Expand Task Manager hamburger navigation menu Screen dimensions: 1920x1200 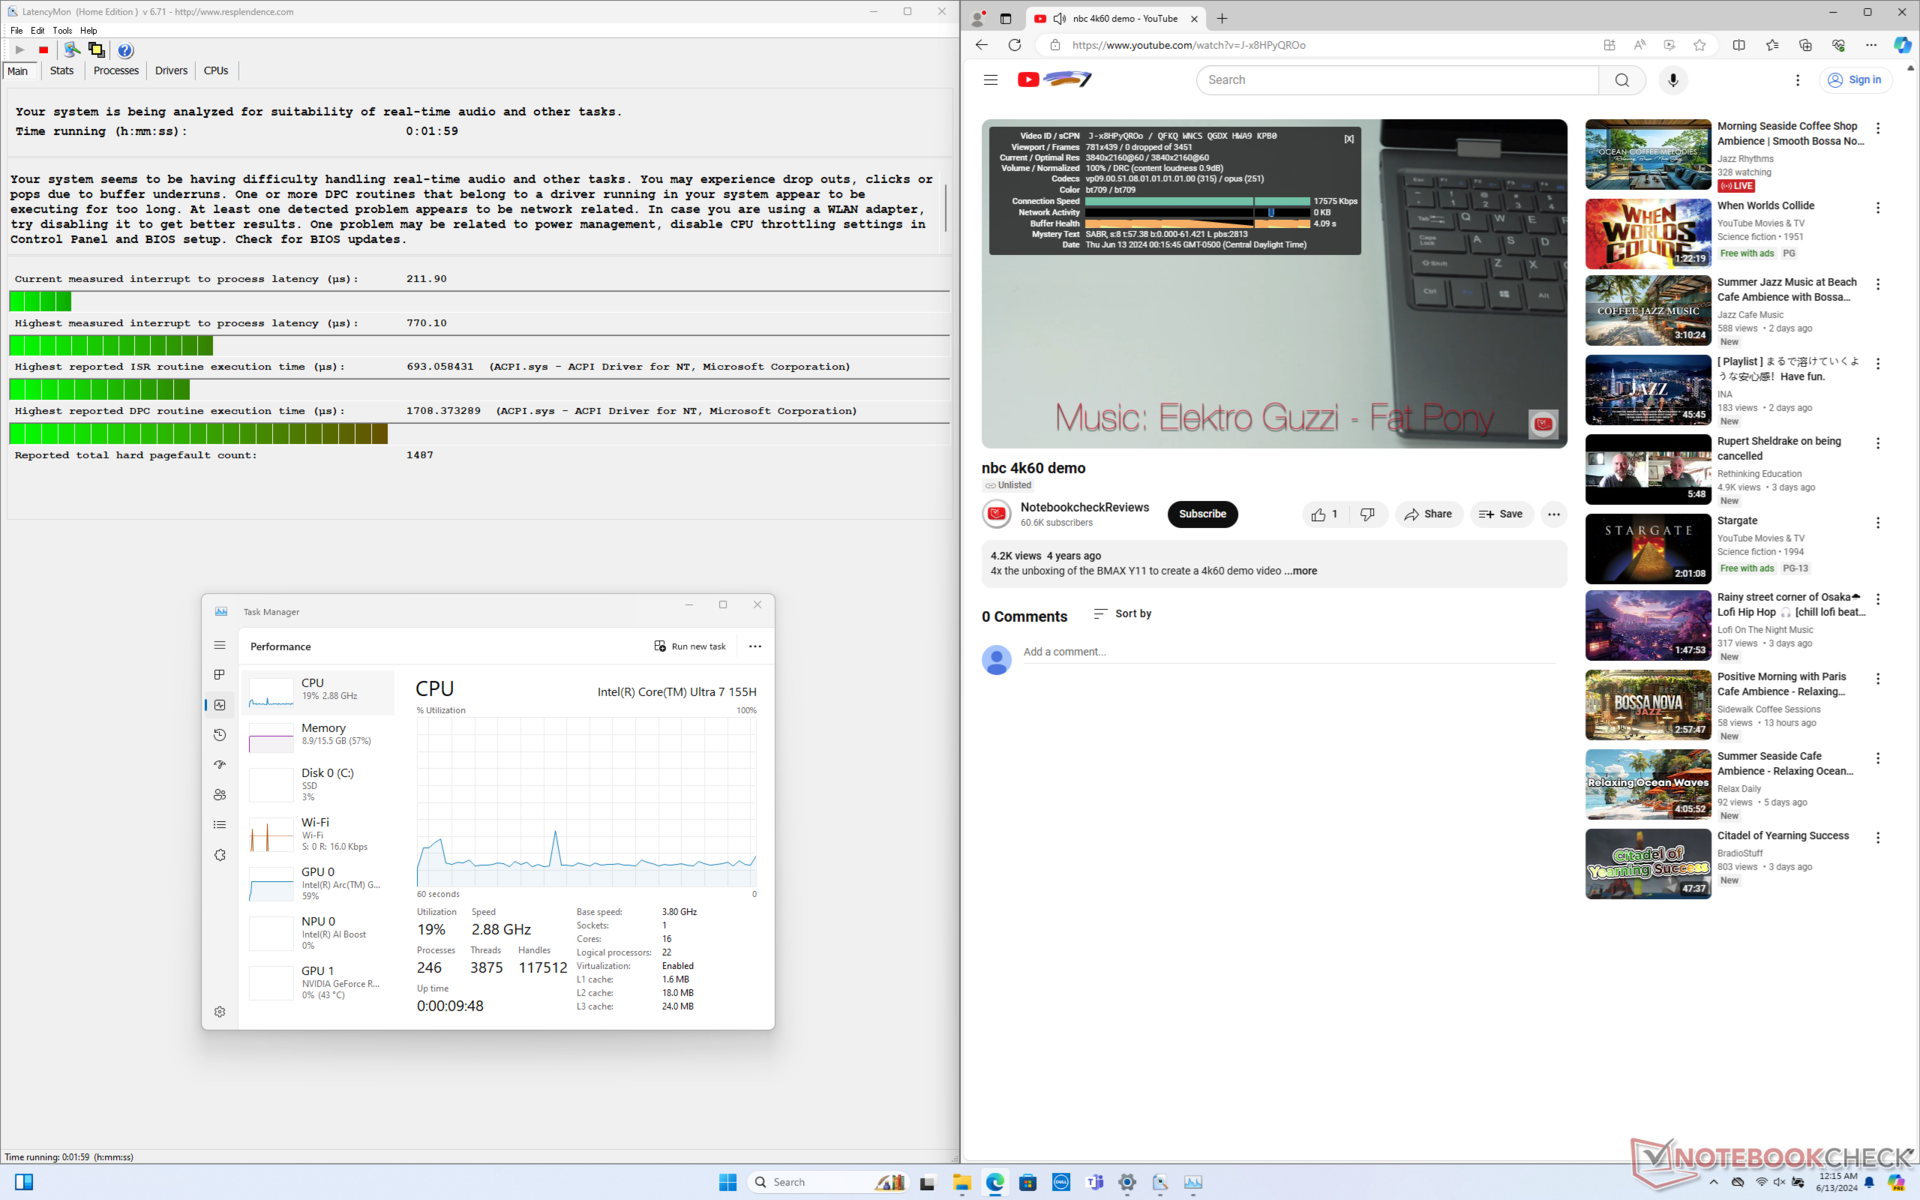coord(220,645)
